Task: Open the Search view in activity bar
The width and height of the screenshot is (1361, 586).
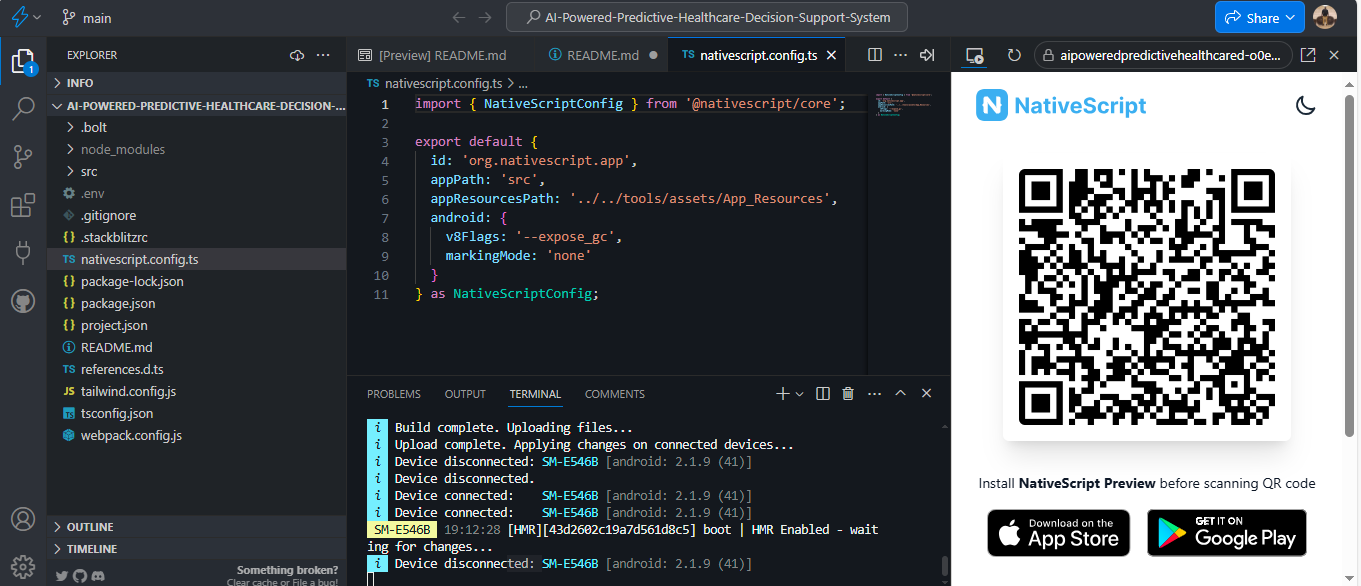Action: coord(23,109)
